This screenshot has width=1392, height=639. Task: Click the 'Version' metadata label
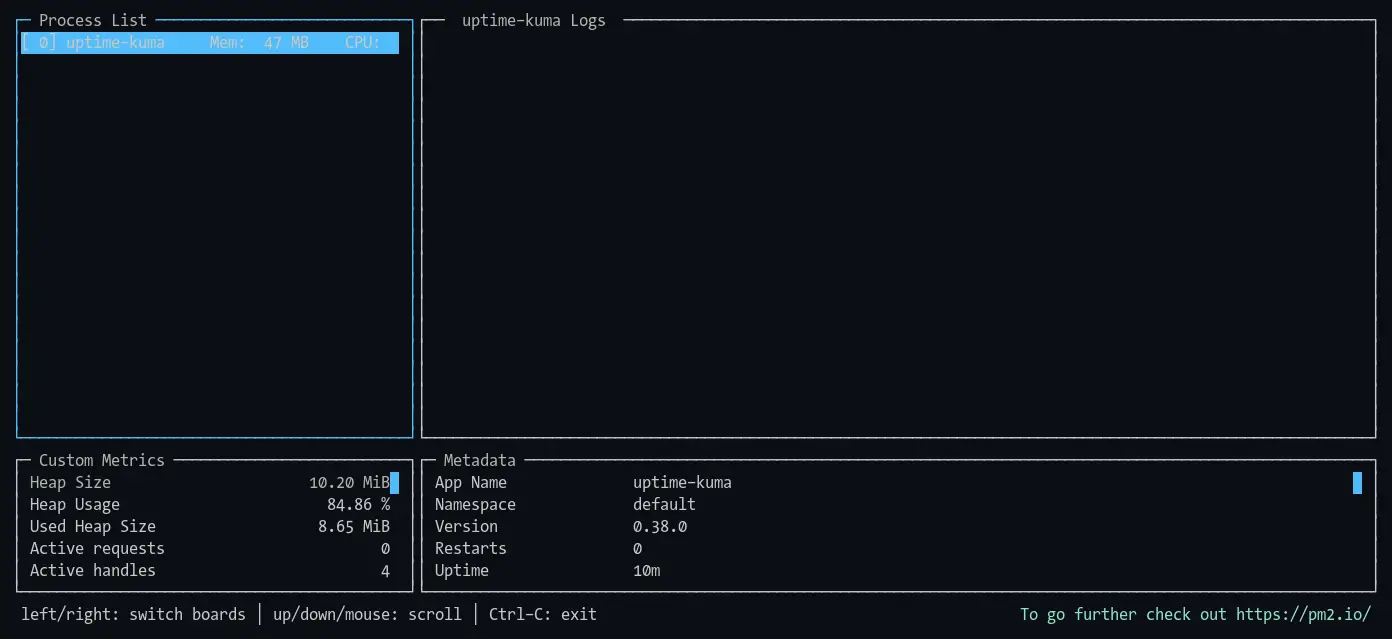(466, 527)
